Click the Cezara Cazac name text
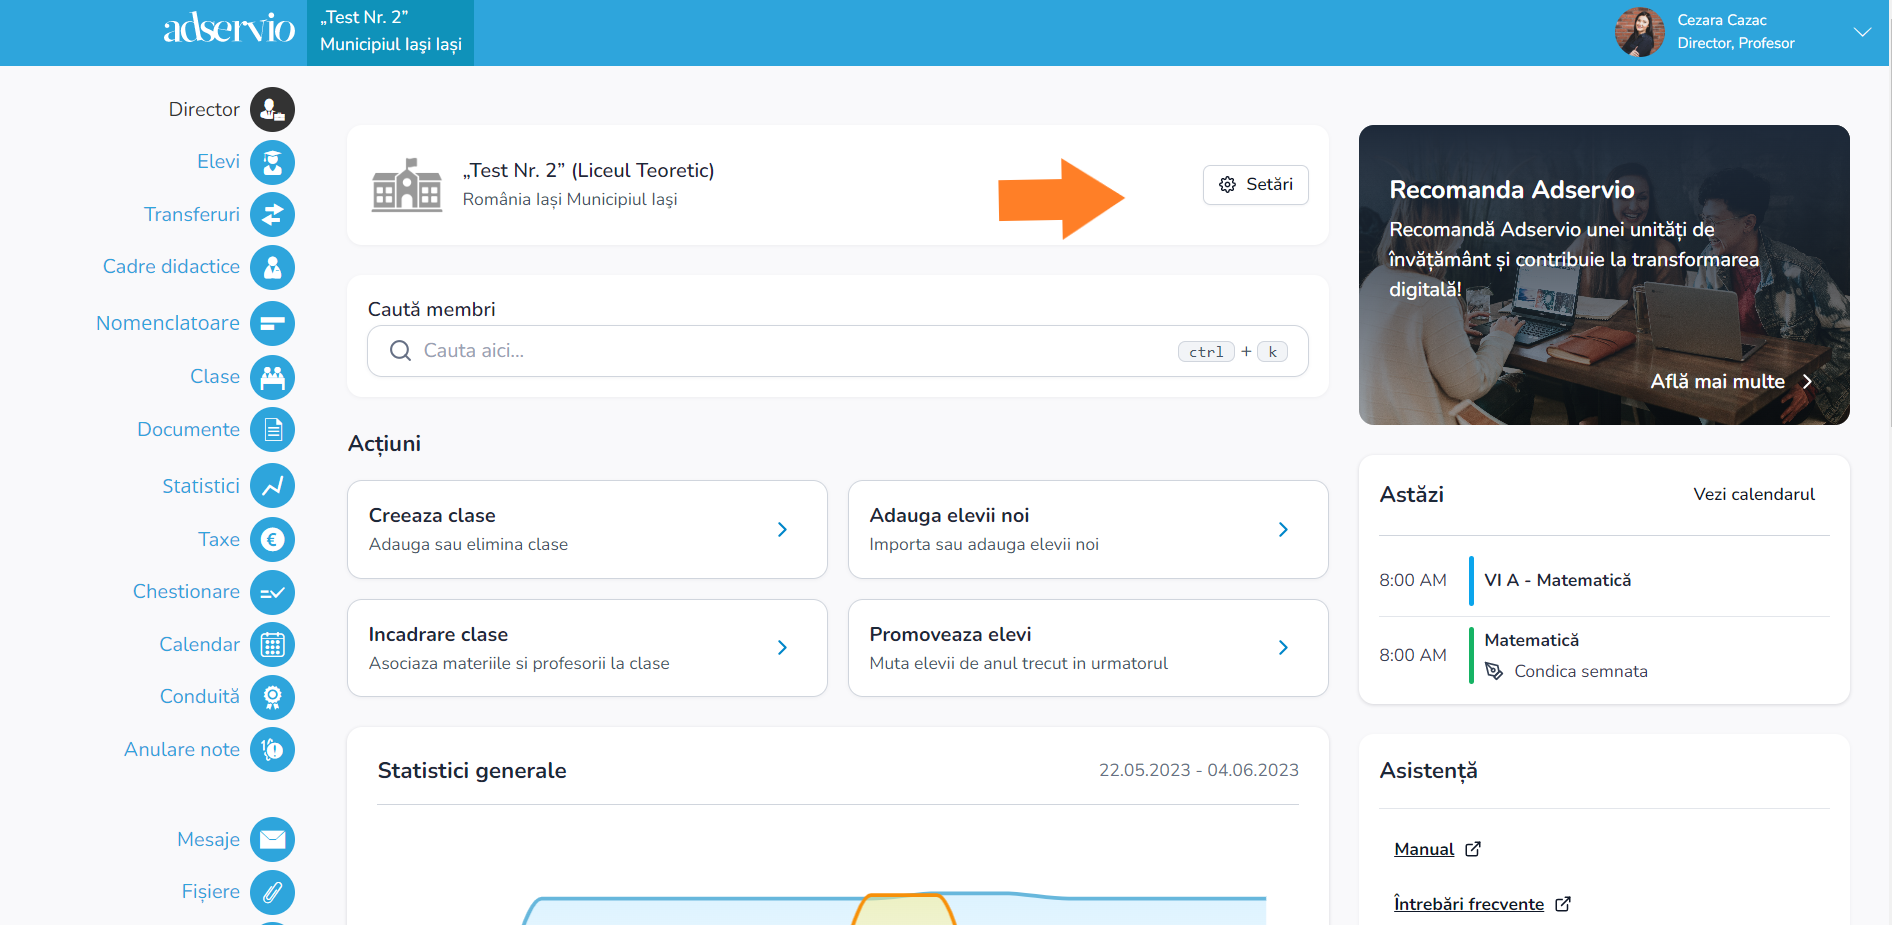Screen dimensions: 1892x925 1722,20
